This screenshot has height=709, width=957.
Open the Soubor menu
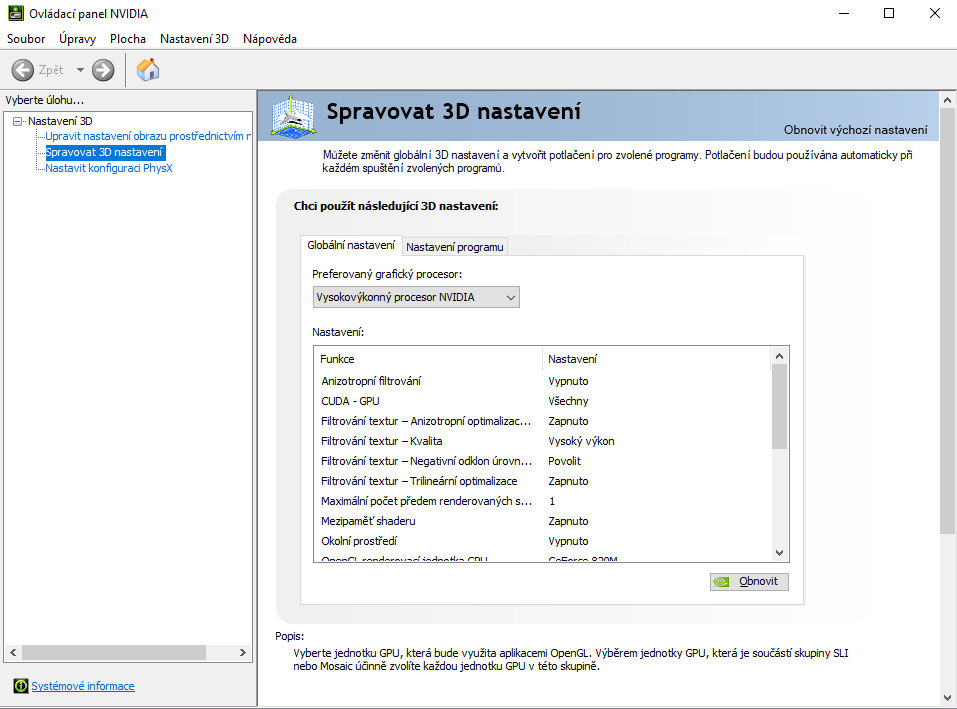(26, 38)
